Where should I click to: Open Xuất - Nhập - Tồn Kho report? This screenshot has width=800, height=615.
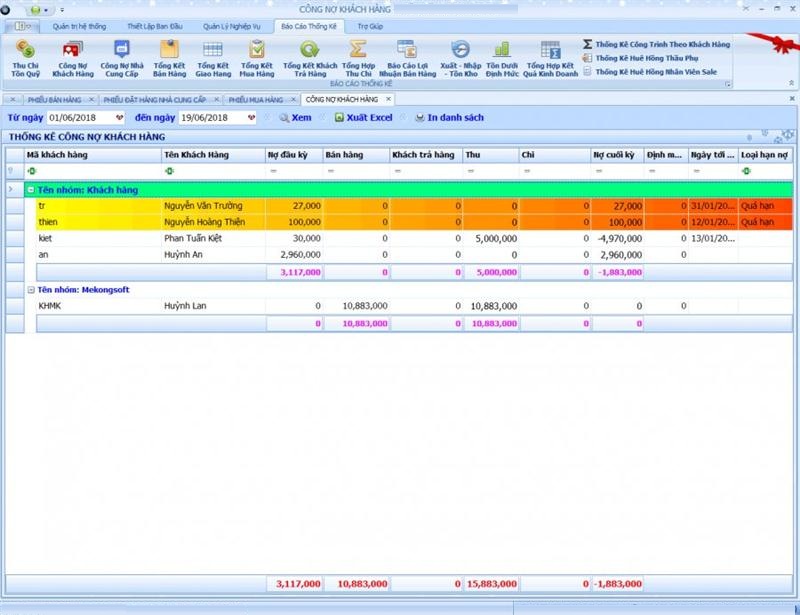coord(460,56)
